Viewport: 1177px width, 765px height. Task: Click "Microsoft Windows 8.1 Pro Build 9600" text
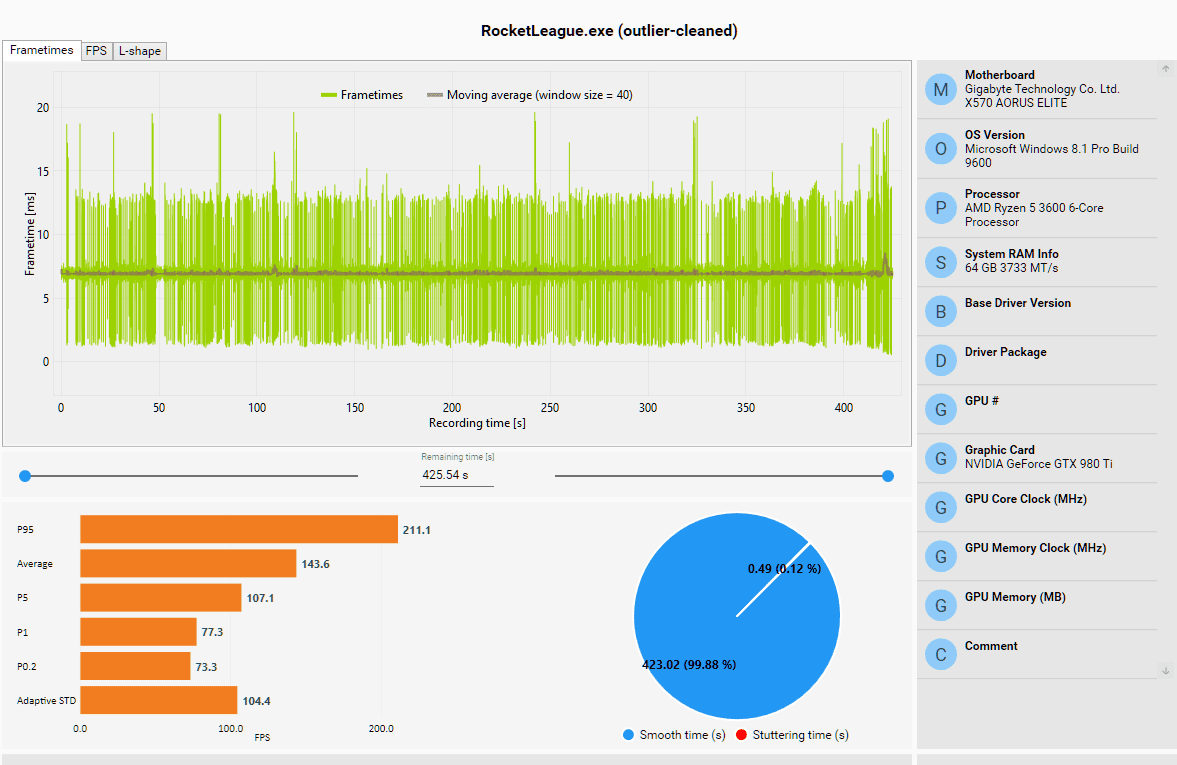coord(1052,155)
